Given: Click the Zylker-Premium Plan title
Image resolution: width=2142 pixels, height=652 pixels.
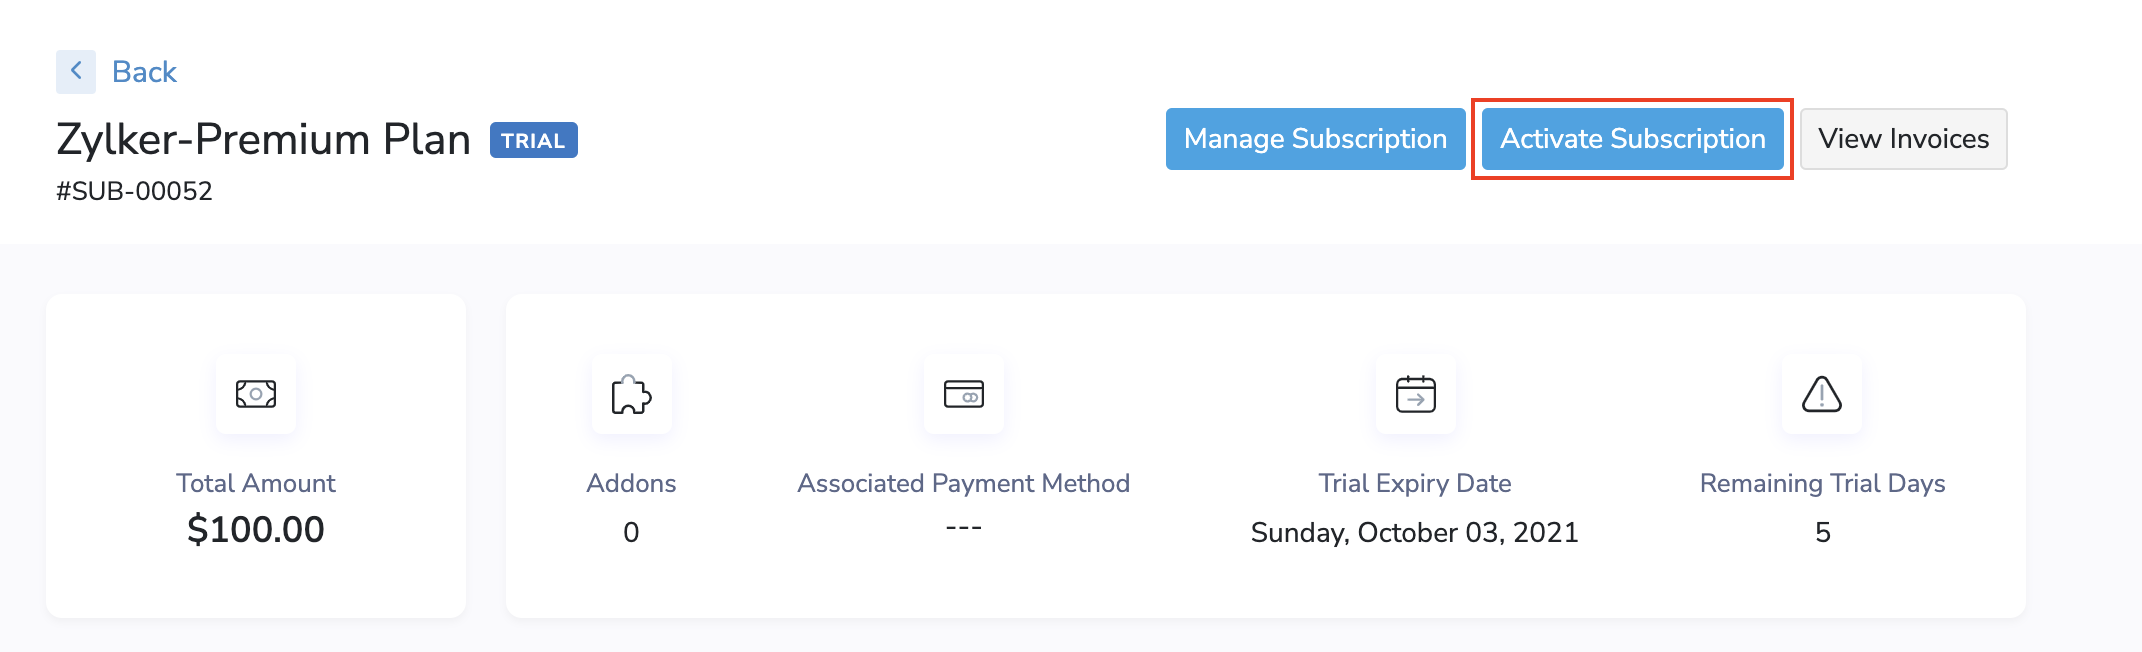Looking at the screenshot, I should click(x=263, y=140).
